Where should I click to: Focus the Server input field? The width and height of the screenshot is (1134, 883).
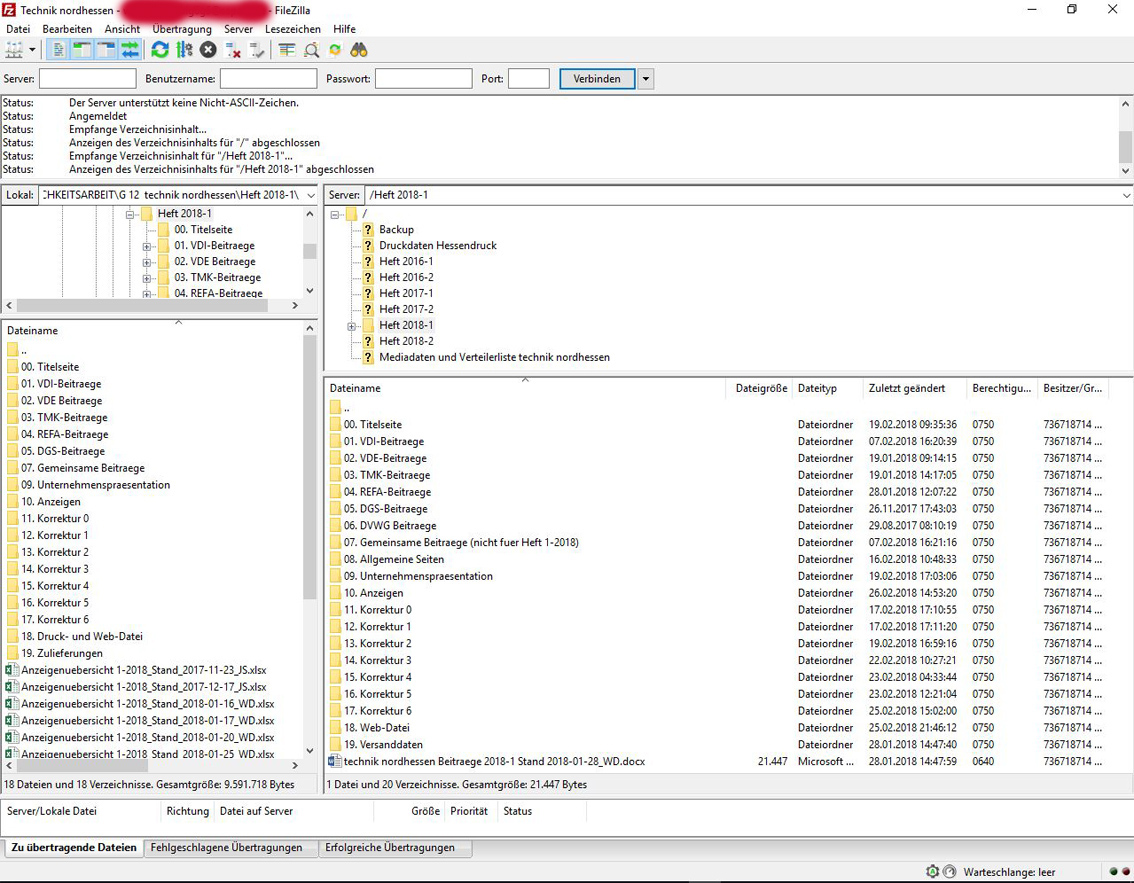pos(88,79)
